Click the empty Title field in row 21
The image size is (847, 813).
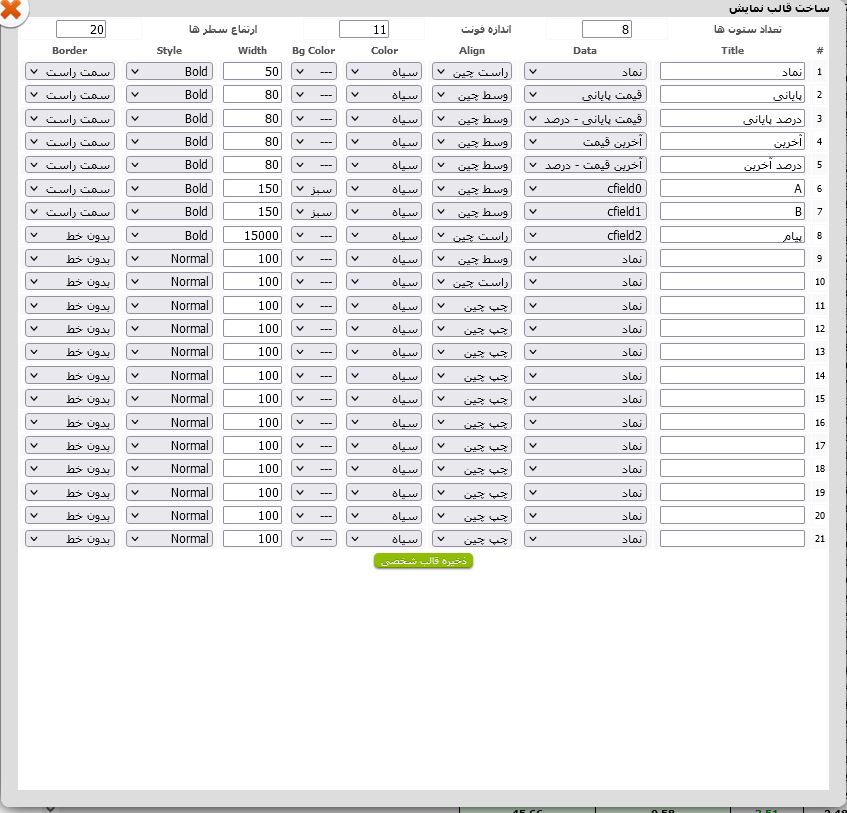coord(732,538)
